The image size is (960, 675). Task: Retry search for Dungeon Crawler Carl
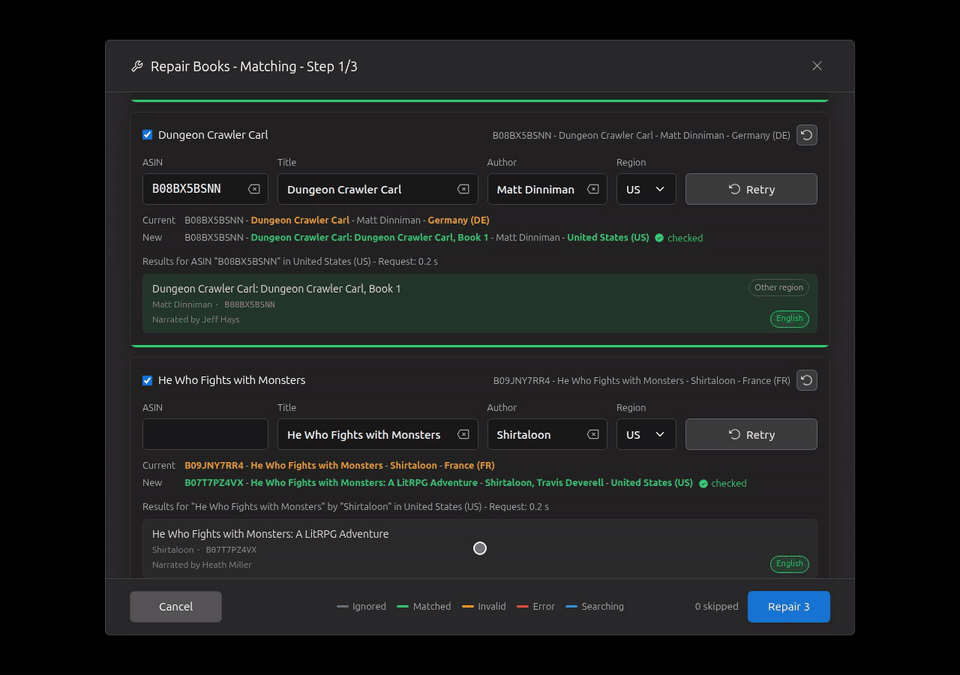751,189
